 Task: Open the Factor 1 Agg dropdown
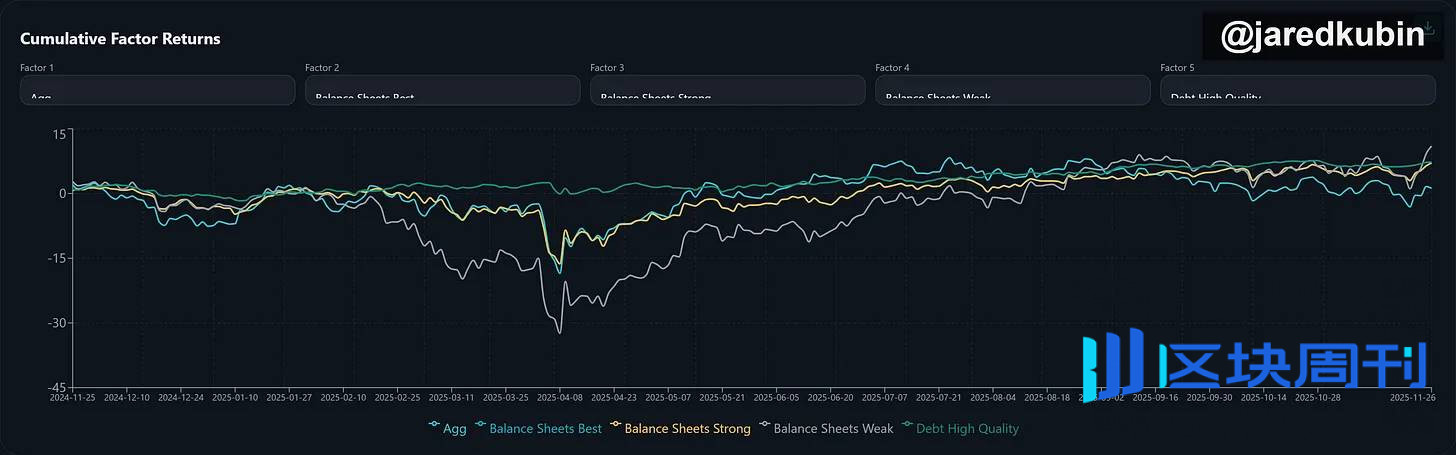click(x=157, y=91)
